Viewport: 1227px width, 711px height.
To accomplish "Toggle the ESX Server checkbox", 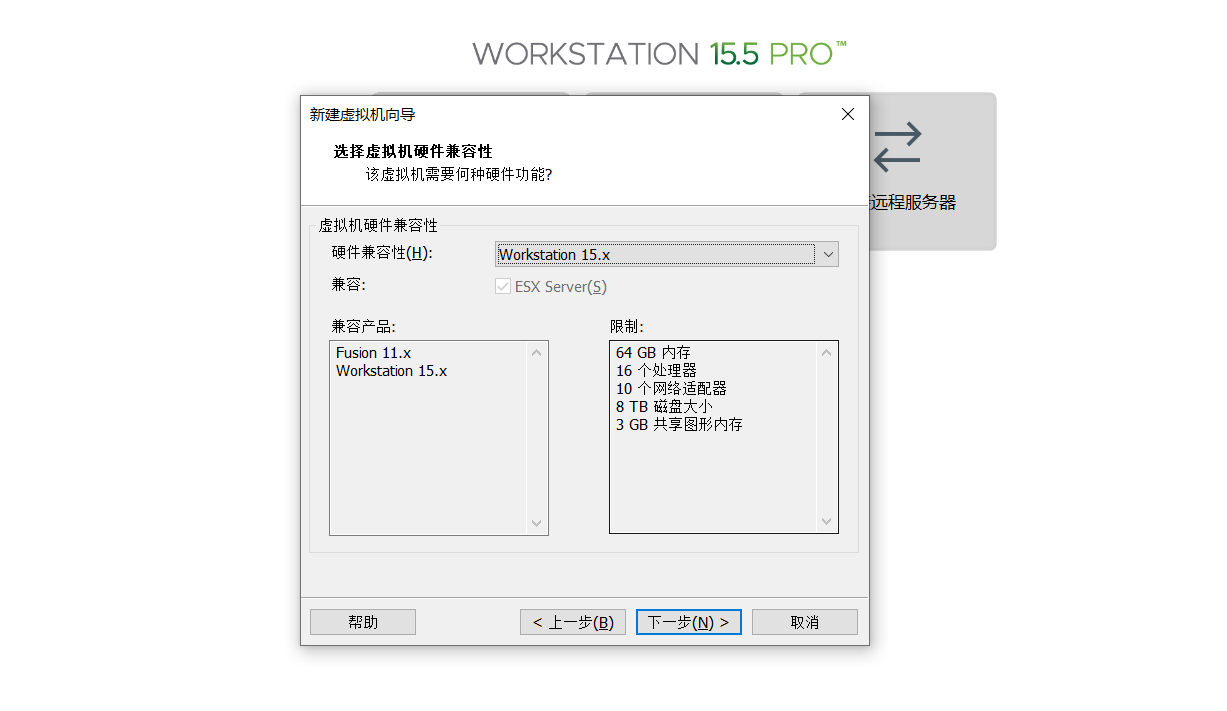I will [x=502, y=287].
